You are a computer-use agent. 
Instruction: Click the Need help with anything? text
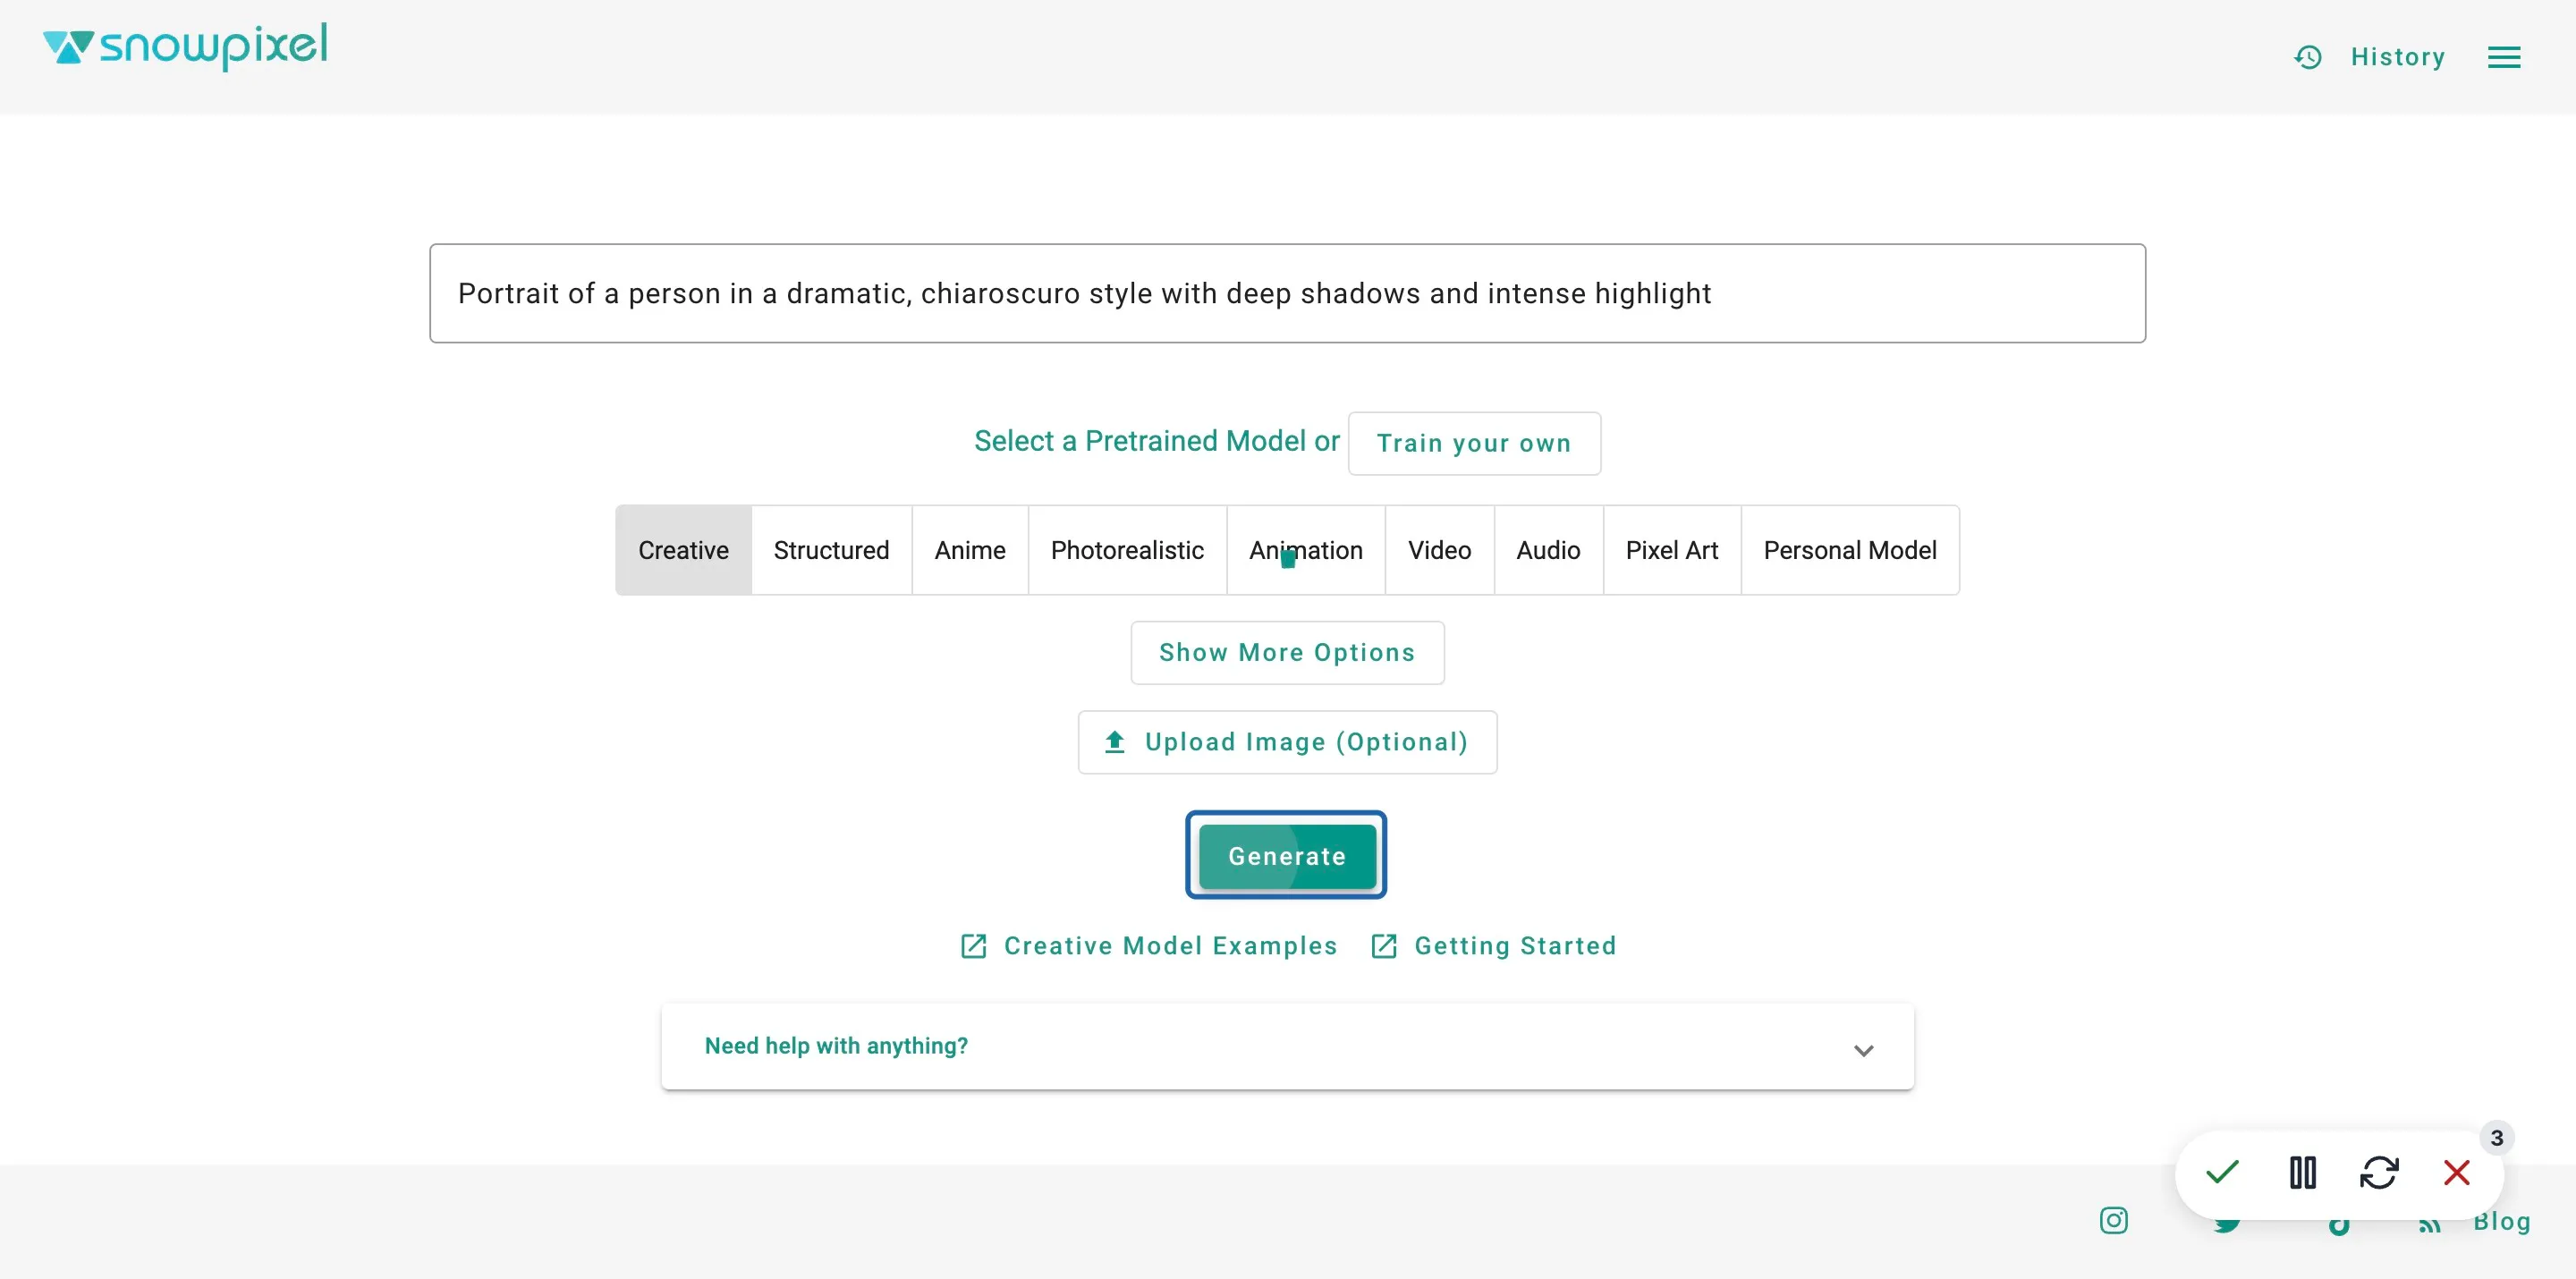pos(836,1046)
